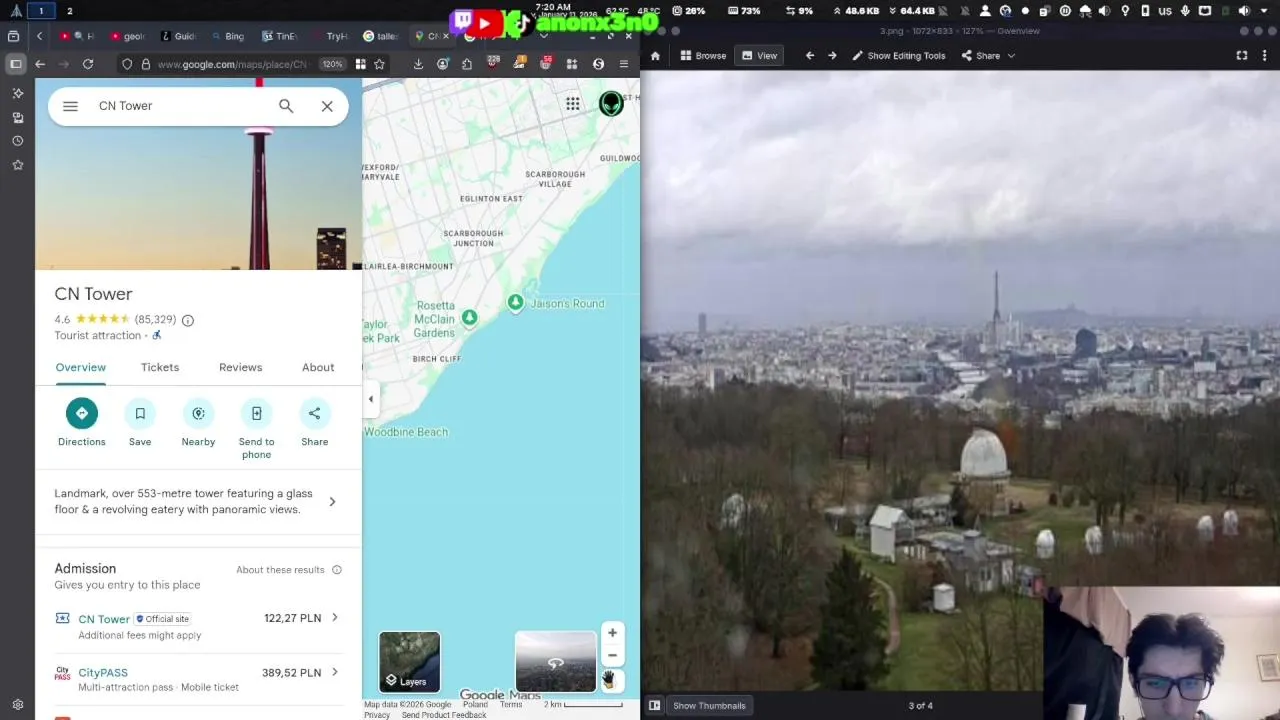
Task: Switch to the Reviews tab
Action: (240, 367)
